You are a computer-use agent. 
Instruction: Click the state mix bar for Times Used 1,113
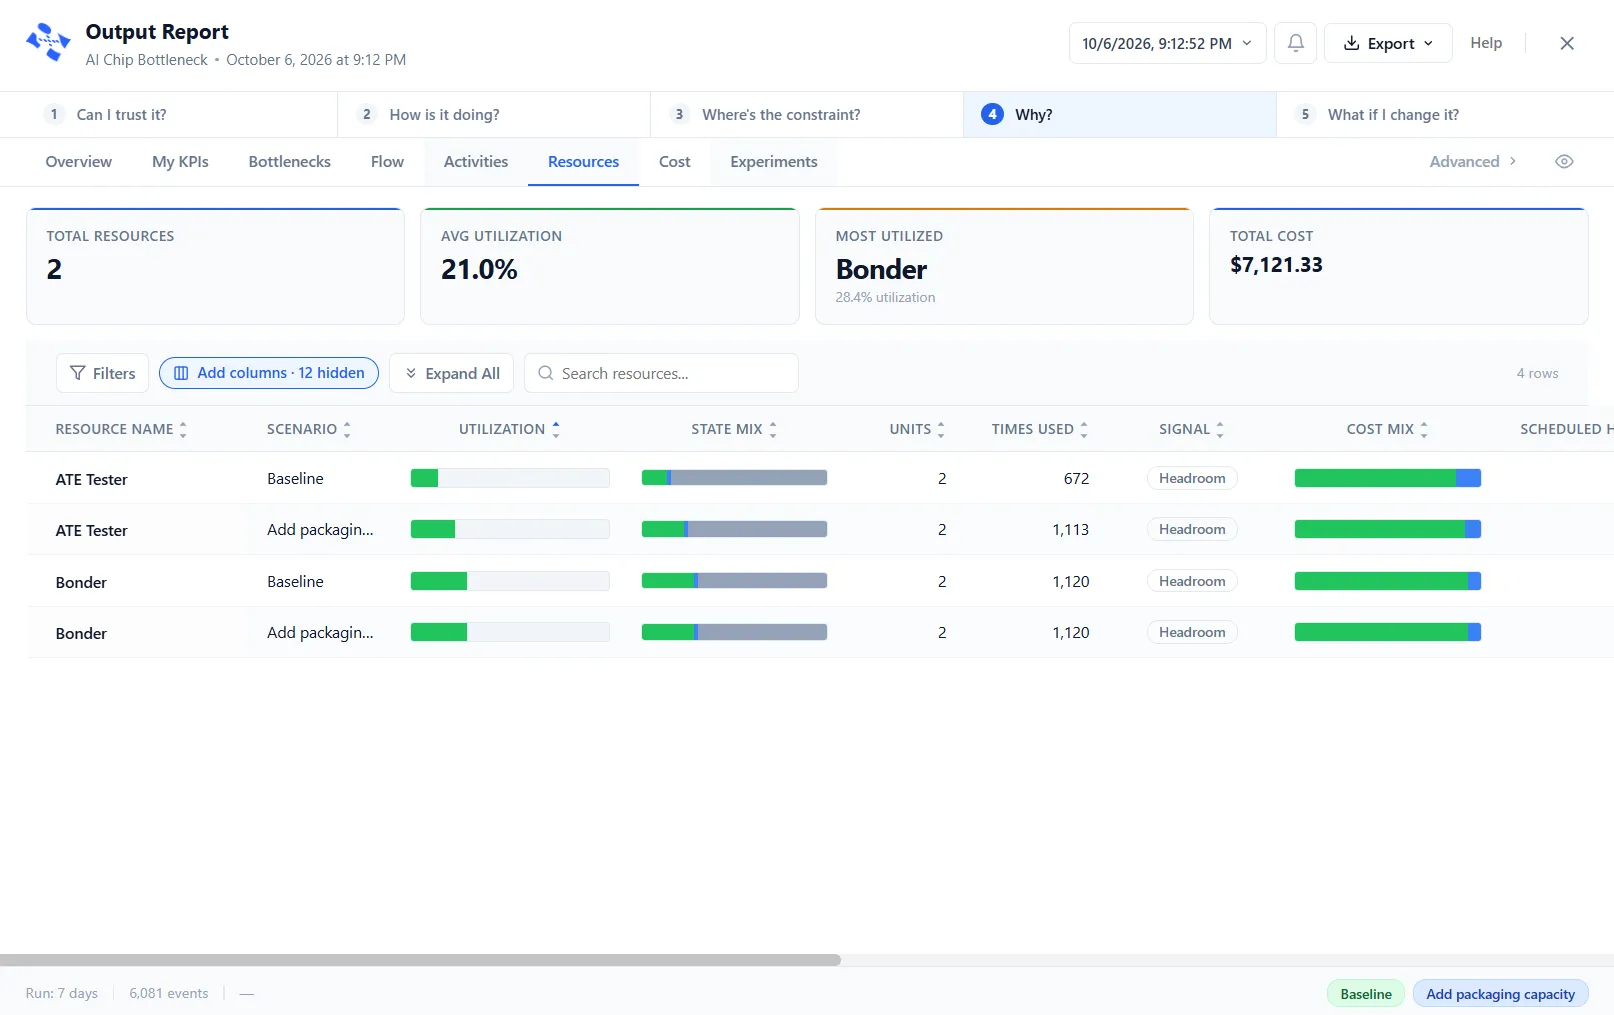[734, 529]
